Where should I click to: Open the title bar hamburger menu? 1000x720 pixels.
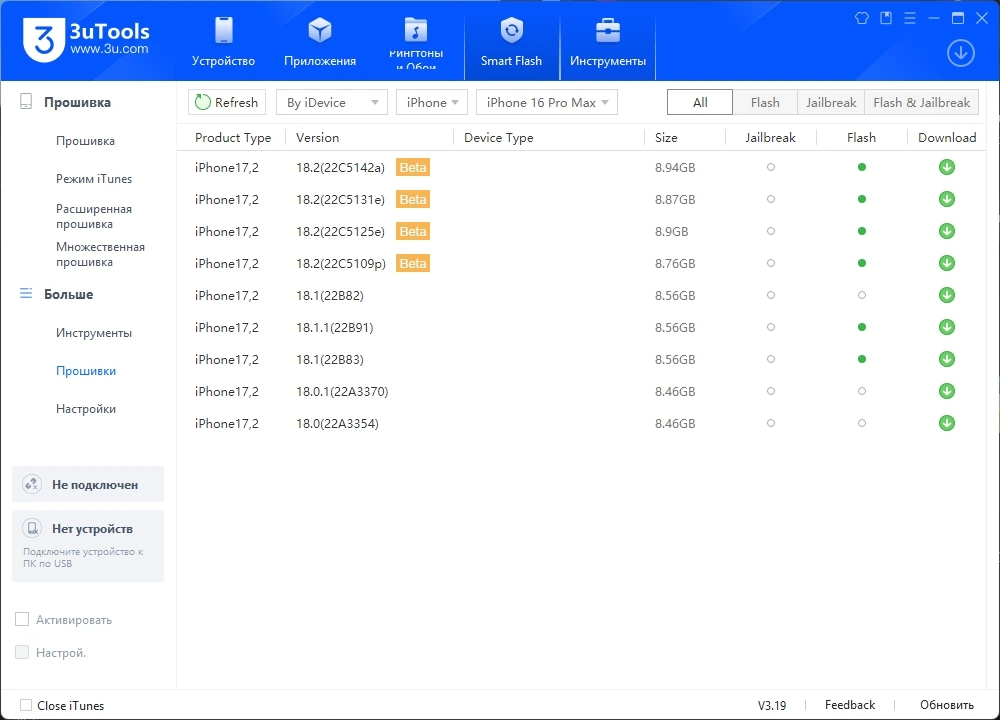point(910,18)
